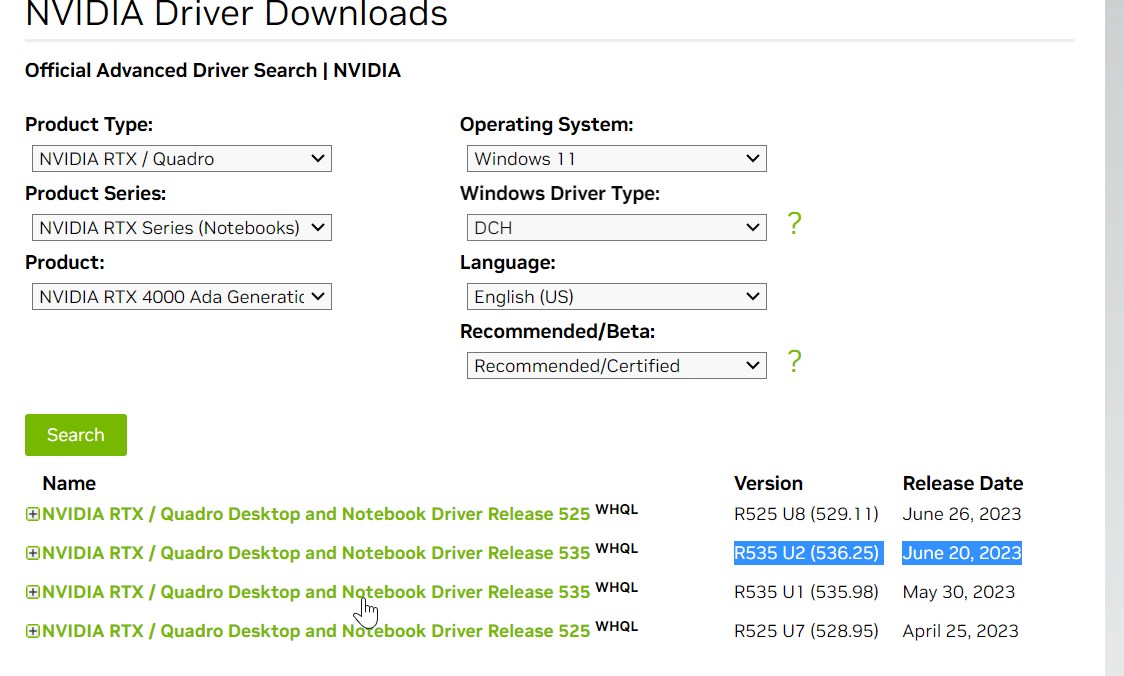Image resolution: width=1124 pixels, height=676 pixels.
Task: Click help question mark beside Windows Driver Type
Action: (794, 224)
